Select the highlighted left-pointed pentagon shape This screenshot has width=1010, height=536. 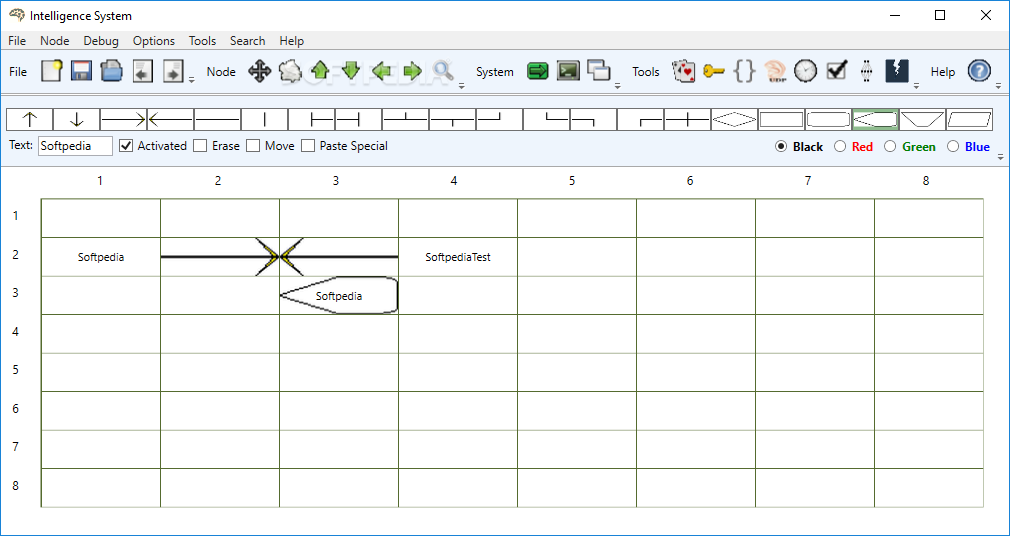[x=875, y=119]
